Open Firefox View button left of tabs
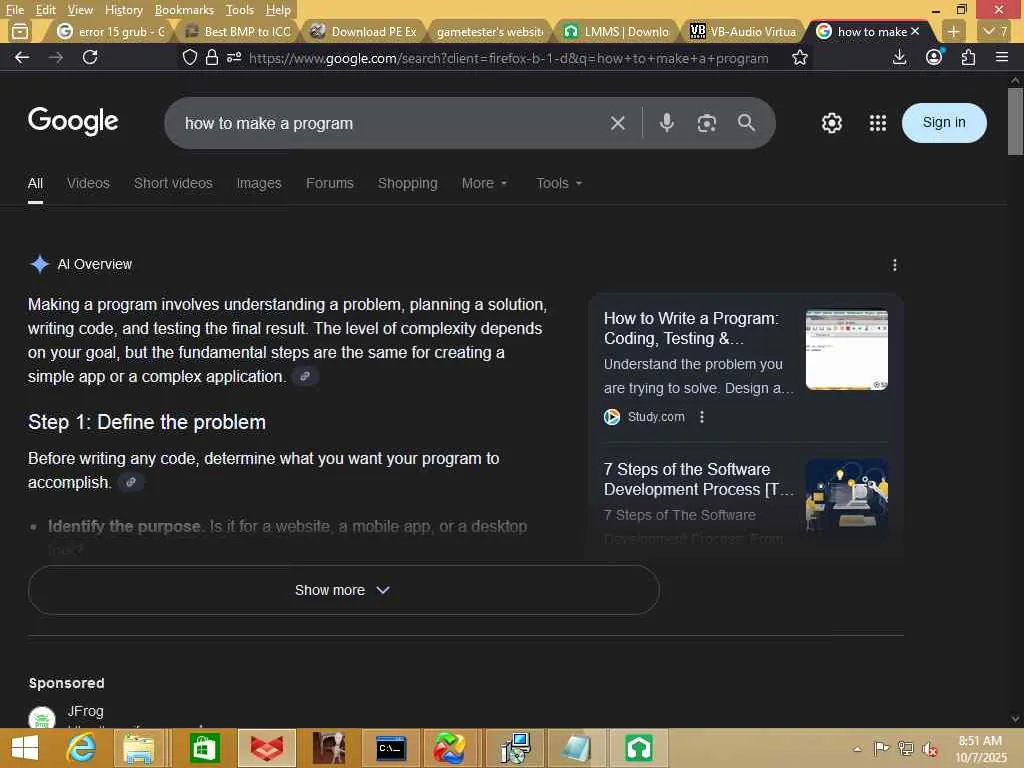This screenshot has height=768, width=1024. click(x=20, y=31)
